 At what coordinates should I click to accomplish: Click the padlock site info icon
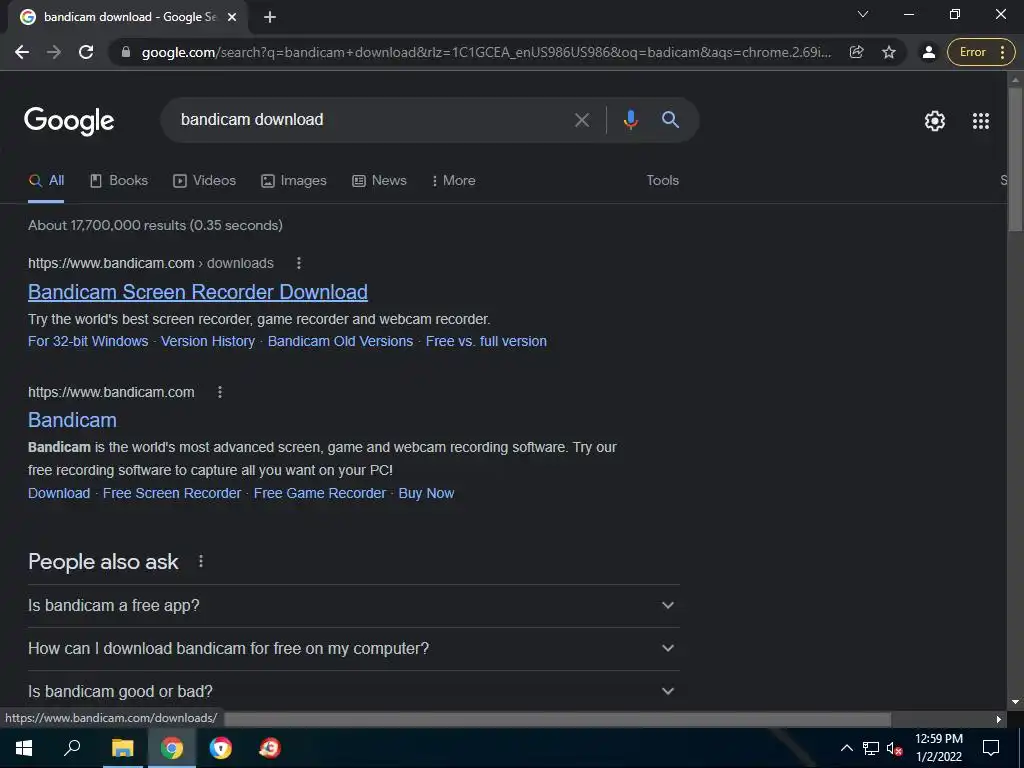pyautogui.click(x=126, y=52)
